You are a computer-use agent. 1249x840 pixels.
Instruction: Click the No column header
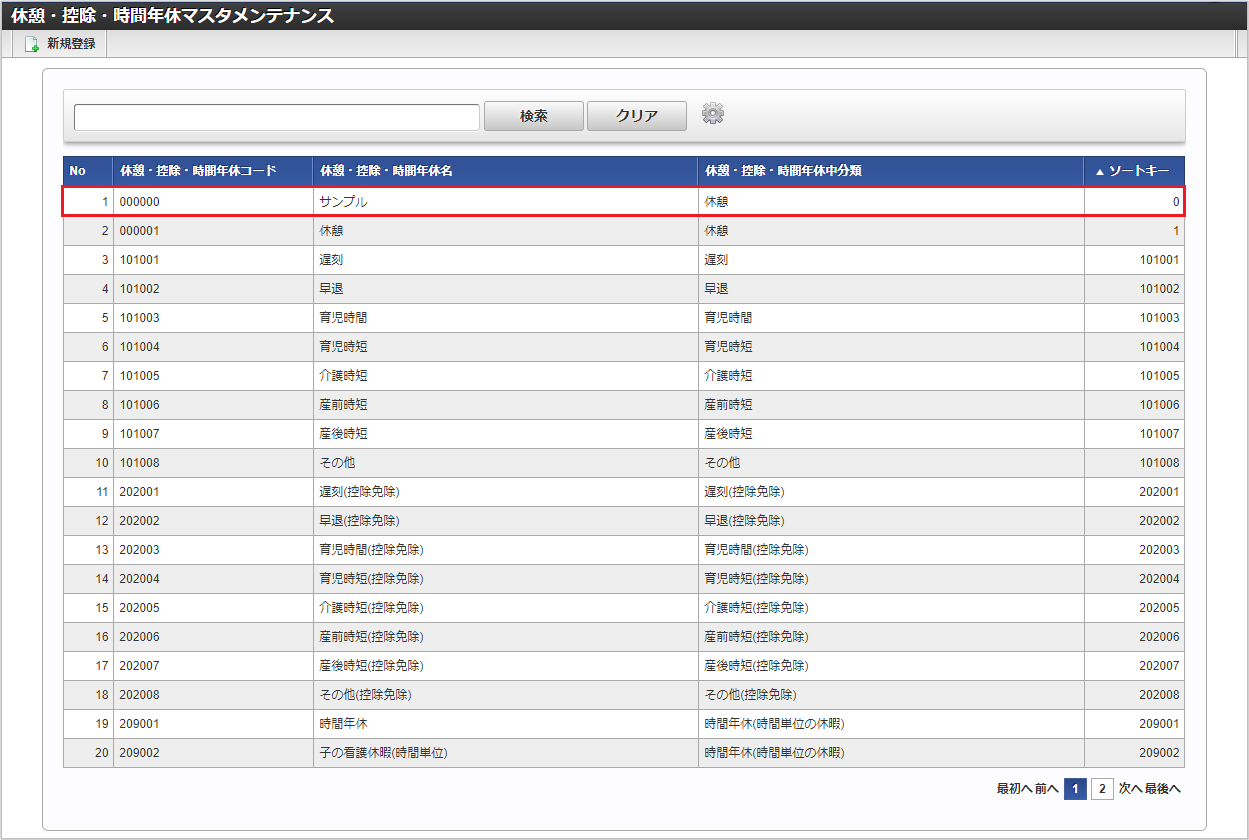[77, 171]
